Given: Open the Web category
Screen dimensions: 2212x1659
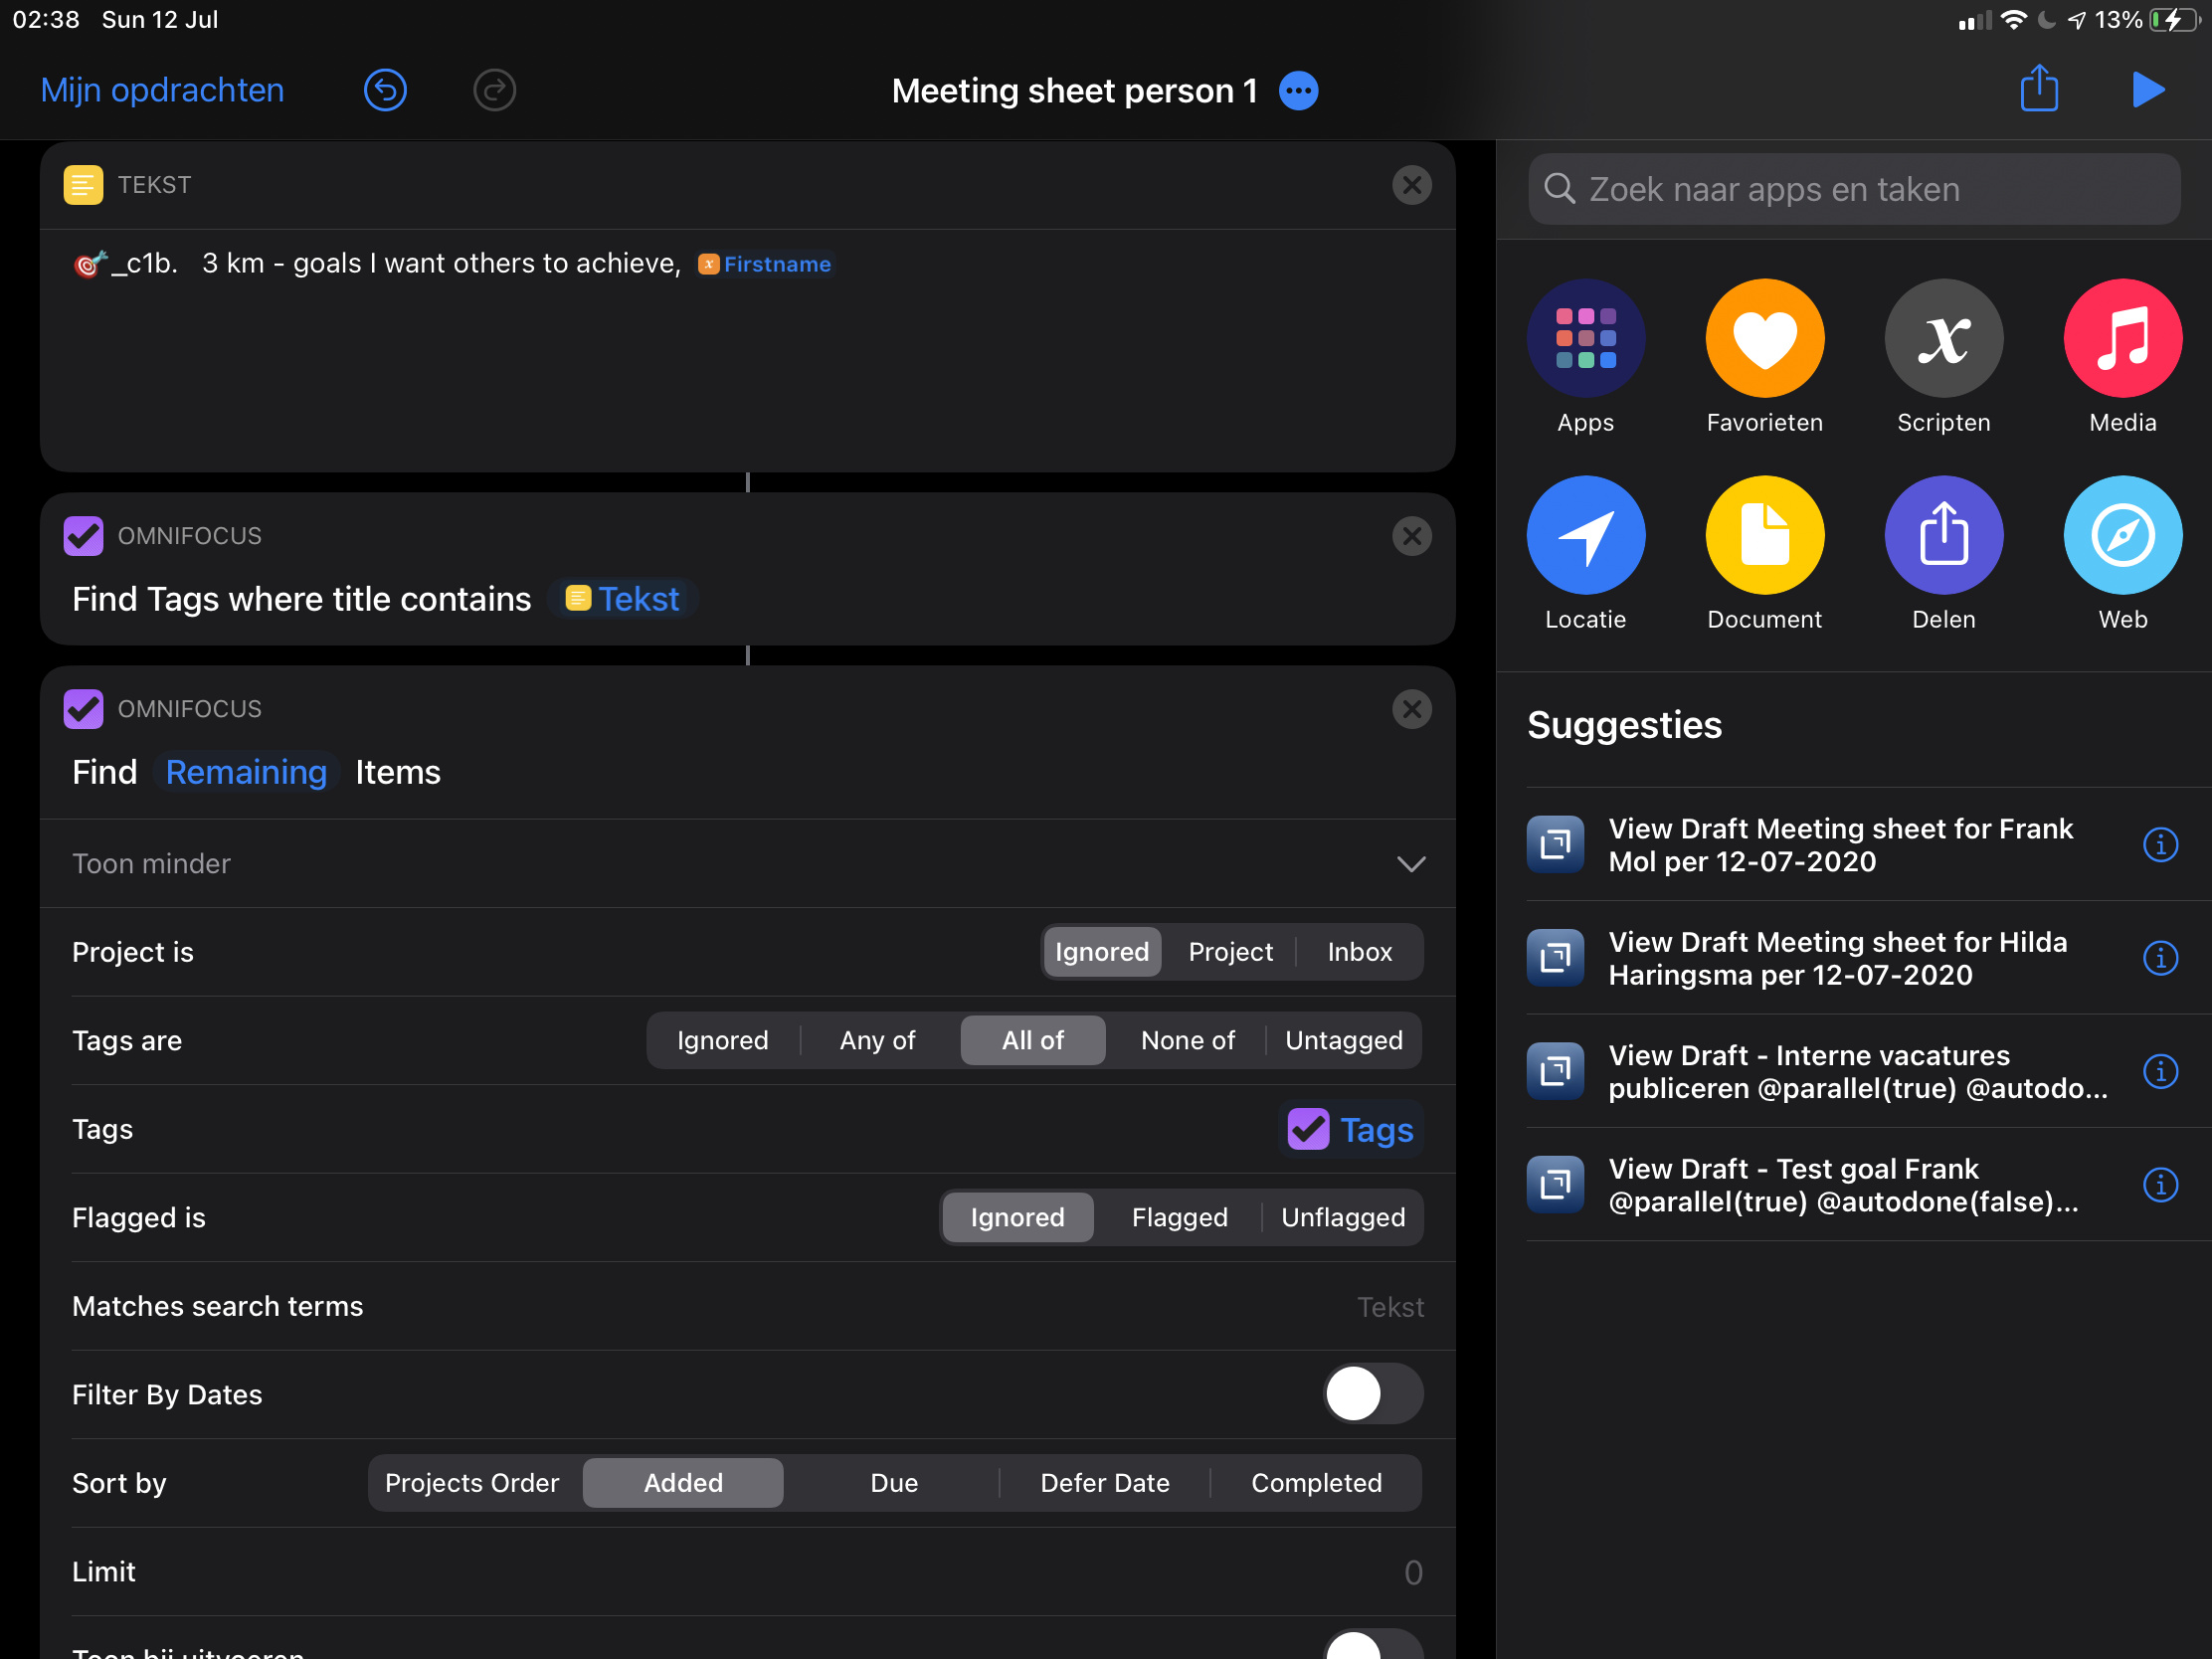Looking at the screenshot, I should pyautogui.click(x=2122, y=554).
